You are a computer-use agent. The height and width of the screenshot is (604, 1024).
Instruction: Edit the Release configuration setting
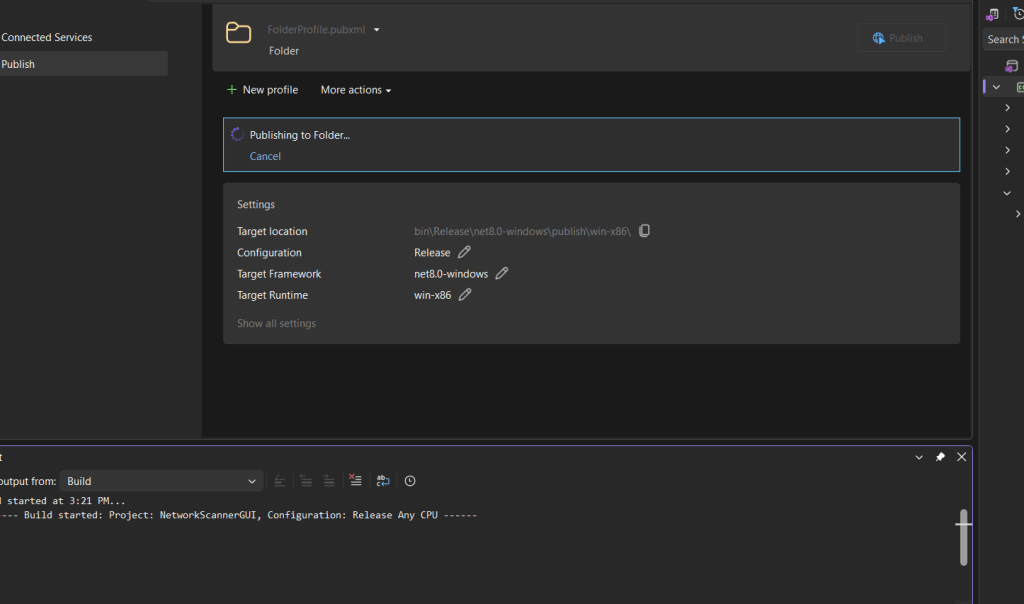point(464,253)
